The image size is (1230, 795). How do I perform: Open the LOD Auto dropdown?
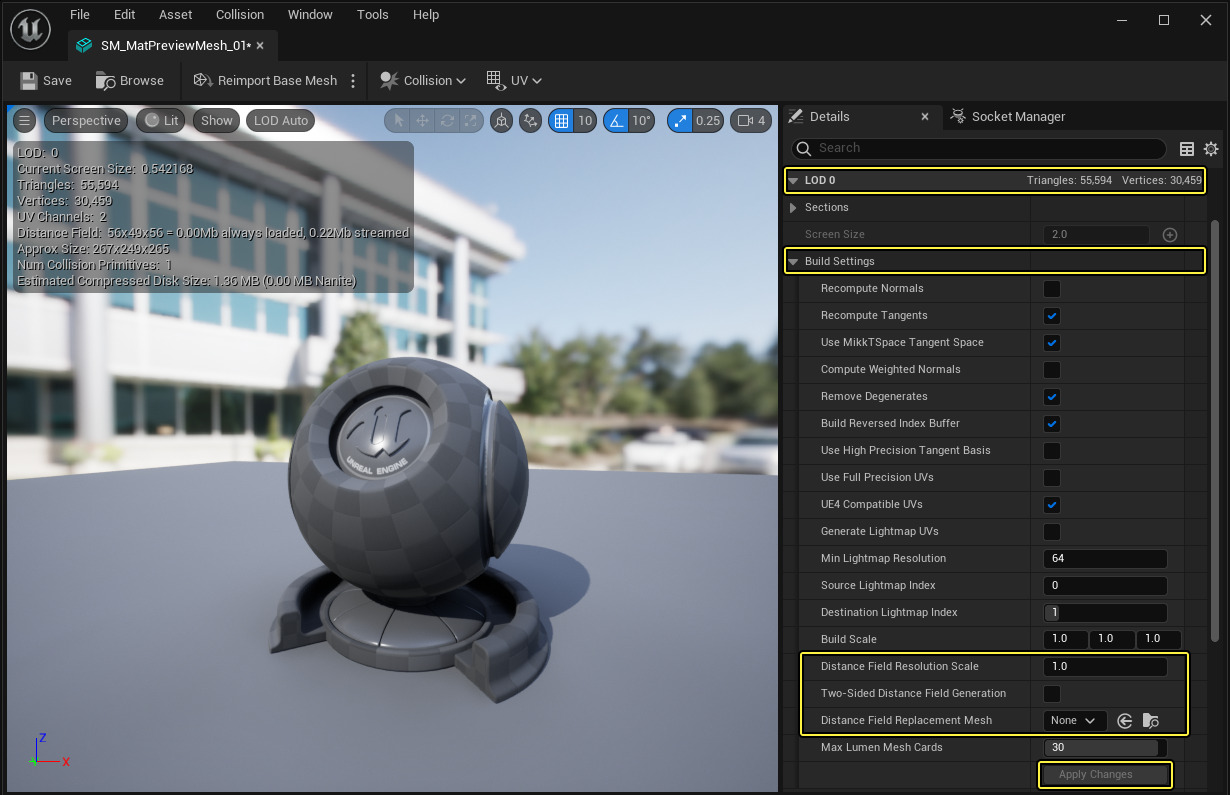coord(280,121)
